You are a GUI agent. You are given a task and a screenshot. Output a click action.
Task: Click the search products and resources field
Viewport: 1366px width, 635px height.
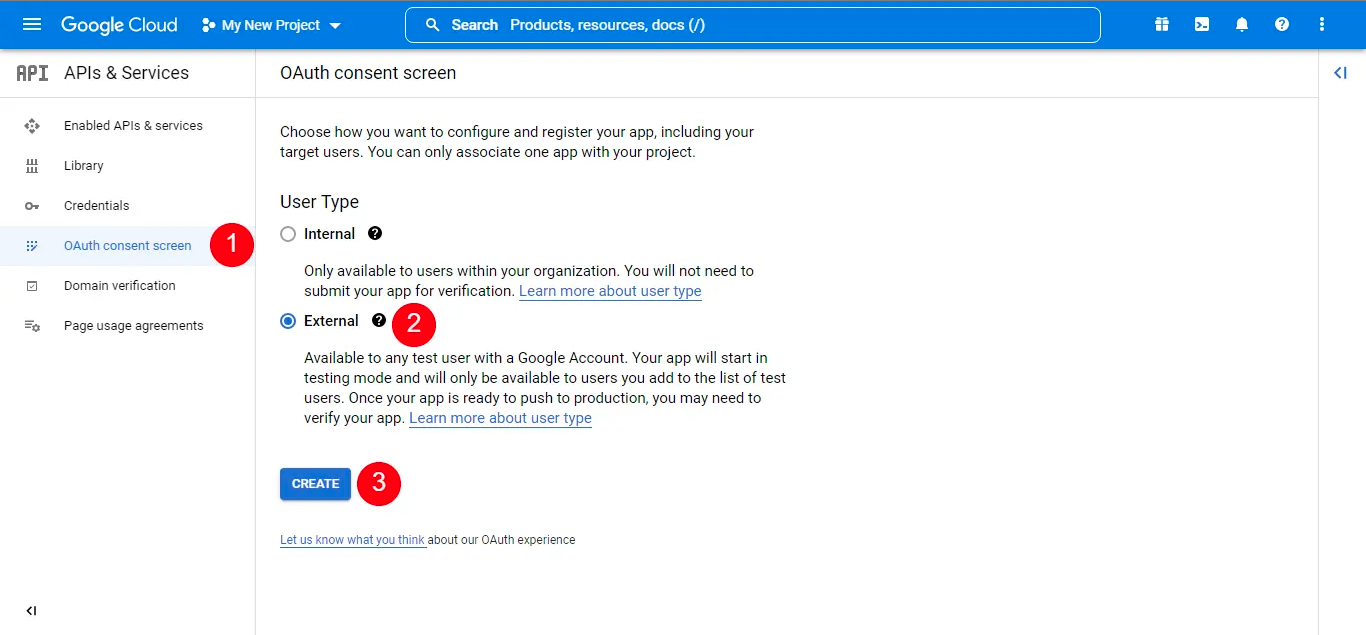752,24
